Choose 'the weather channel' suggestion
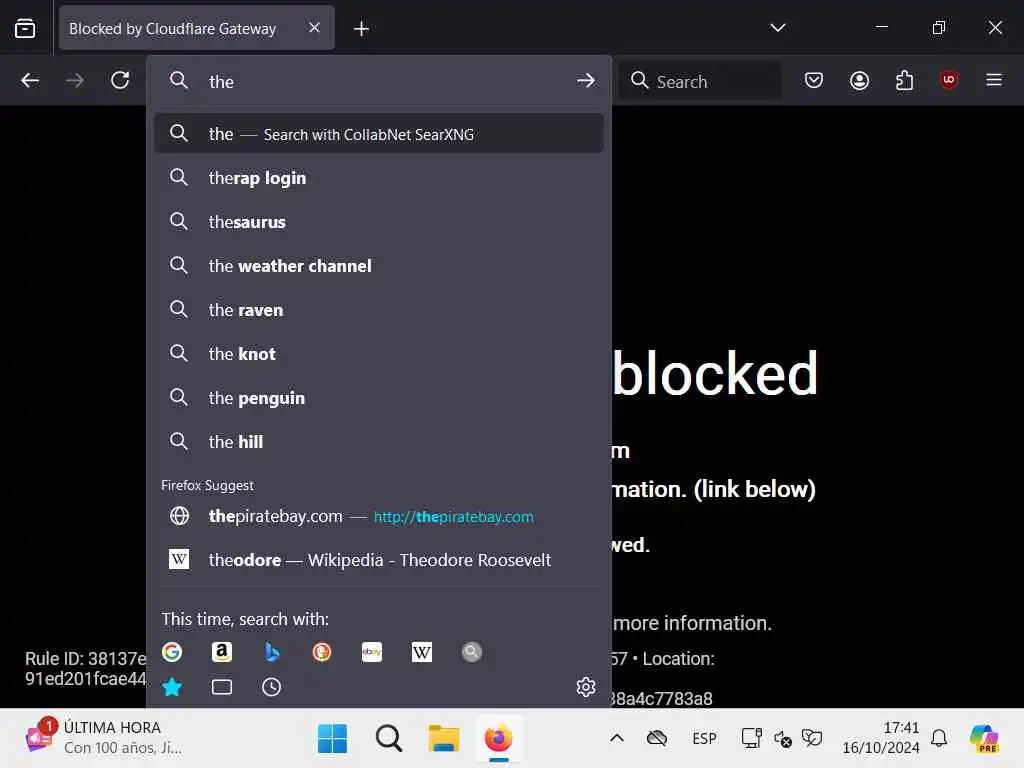 pos(379,266)
